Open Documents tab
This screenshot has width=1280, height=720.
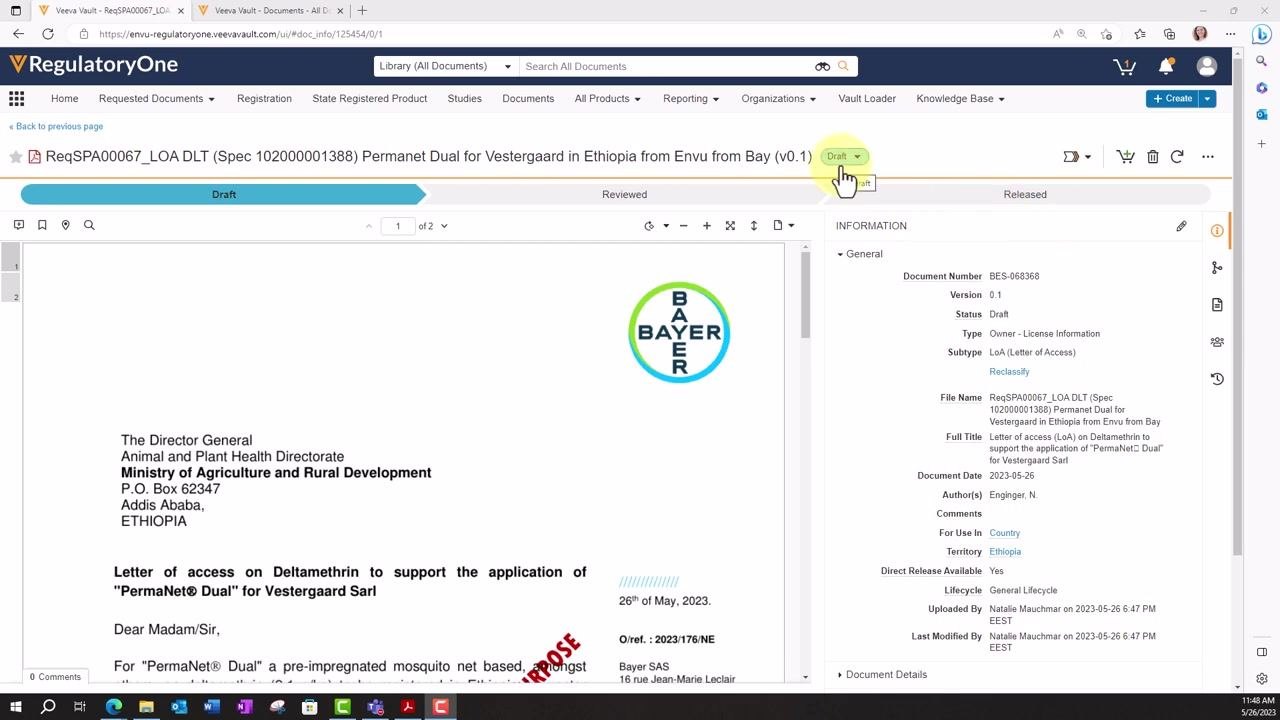[528, 98]
